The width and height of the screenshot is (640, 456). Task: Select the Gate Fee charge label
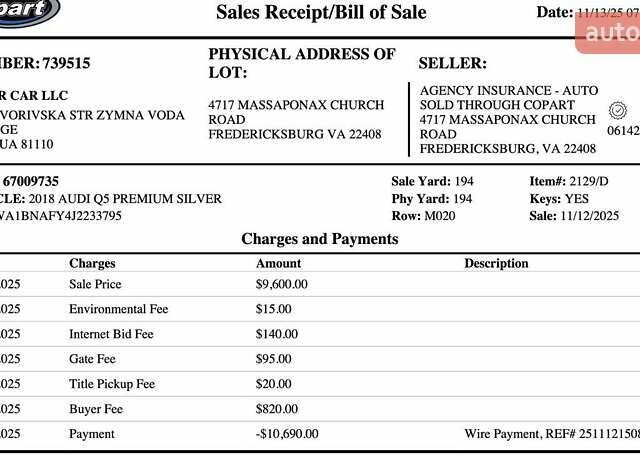pos(92,359)
